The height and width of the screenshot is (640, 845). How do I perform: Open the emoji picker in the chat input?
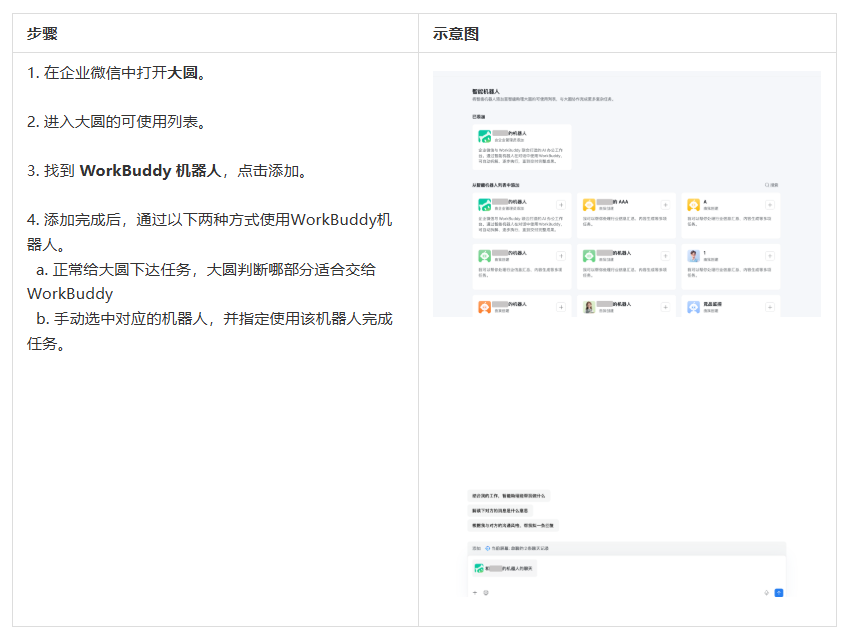(486, 593)
